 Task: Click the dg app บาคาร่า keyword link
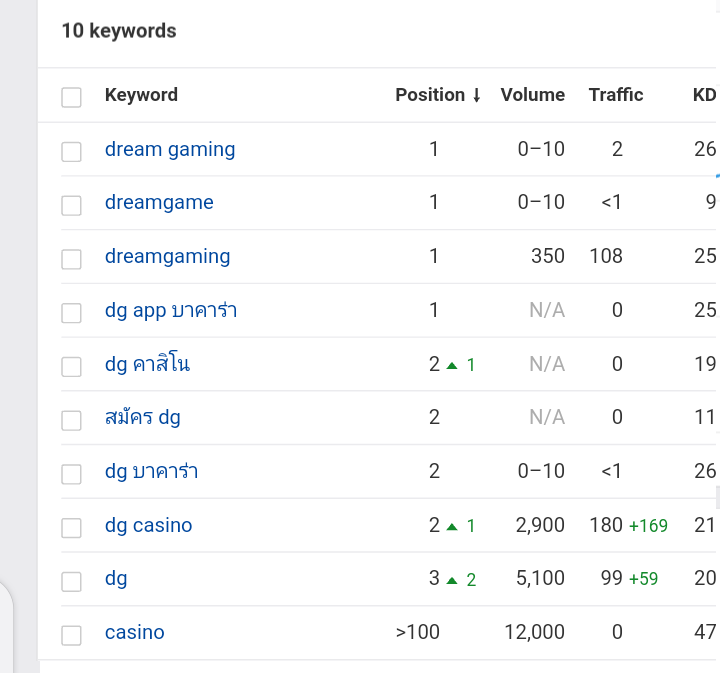coord(171,310)
